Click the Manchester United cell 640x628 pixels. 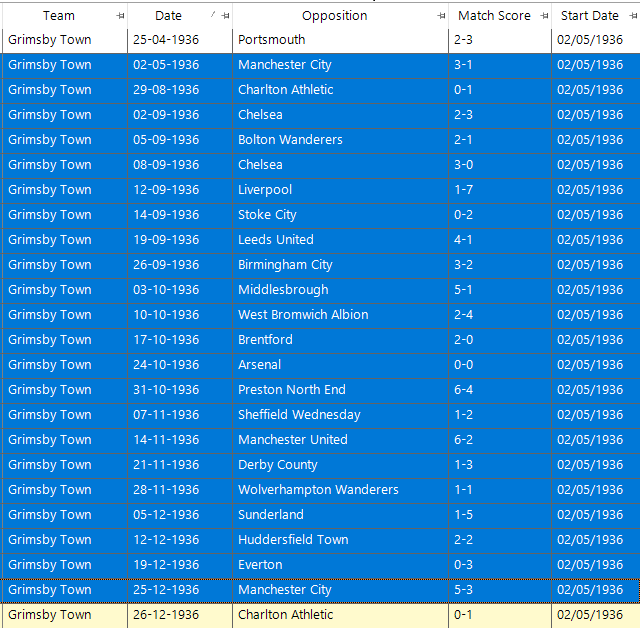(340, 440)
